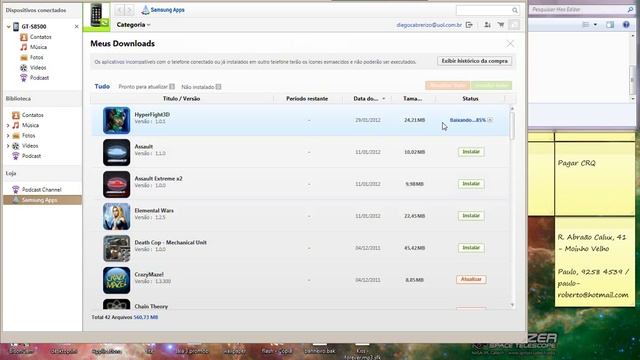640x360 pixels.
Task: Toggle the preview pane in Explorer window
Action: coord(610,25)
